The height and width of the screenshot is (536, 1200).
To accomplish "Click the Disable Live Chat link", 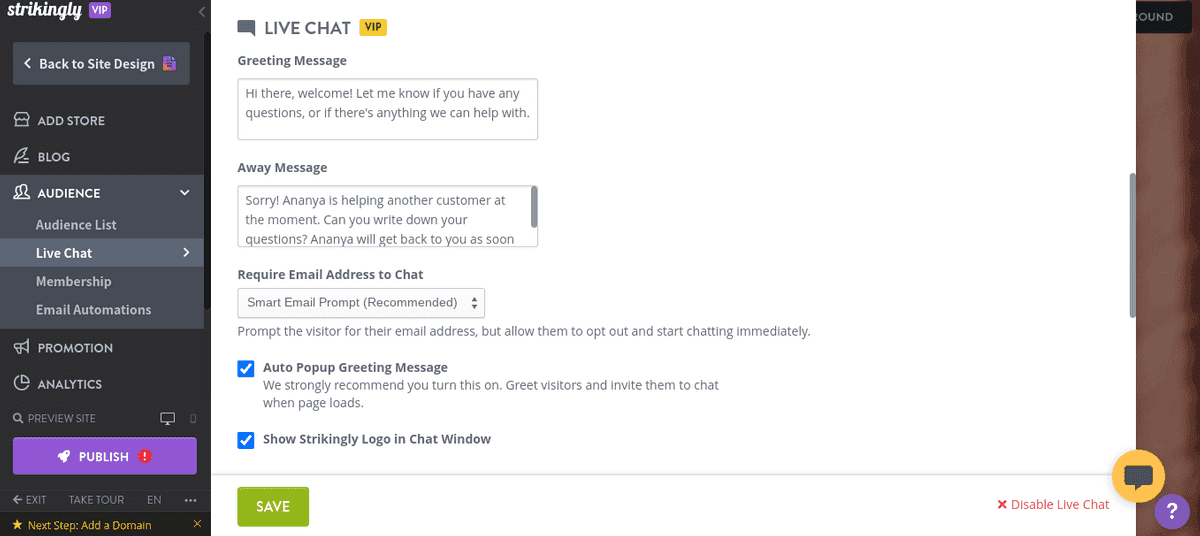I will coord(1053,505).
